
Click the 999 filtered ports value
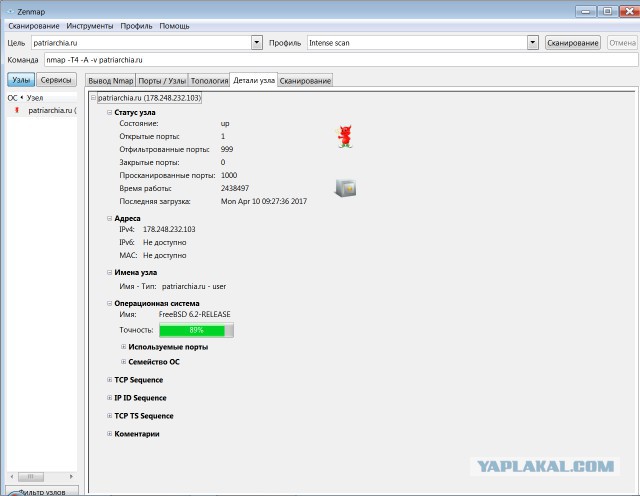pos(227,149)
